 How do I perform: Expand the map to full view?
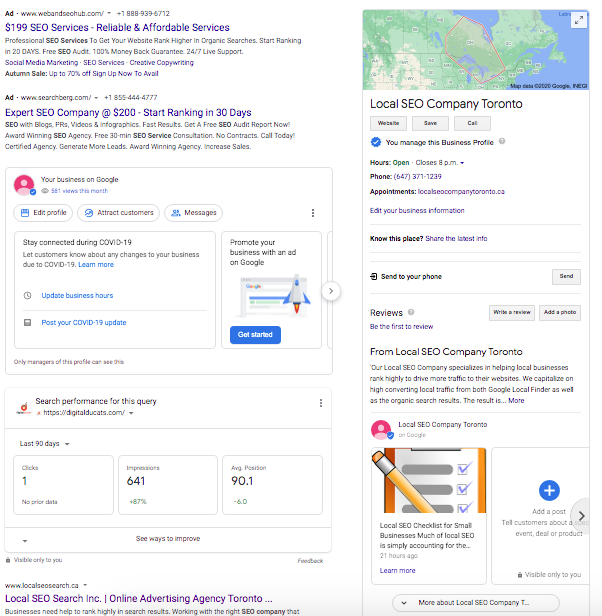point(578,20)
